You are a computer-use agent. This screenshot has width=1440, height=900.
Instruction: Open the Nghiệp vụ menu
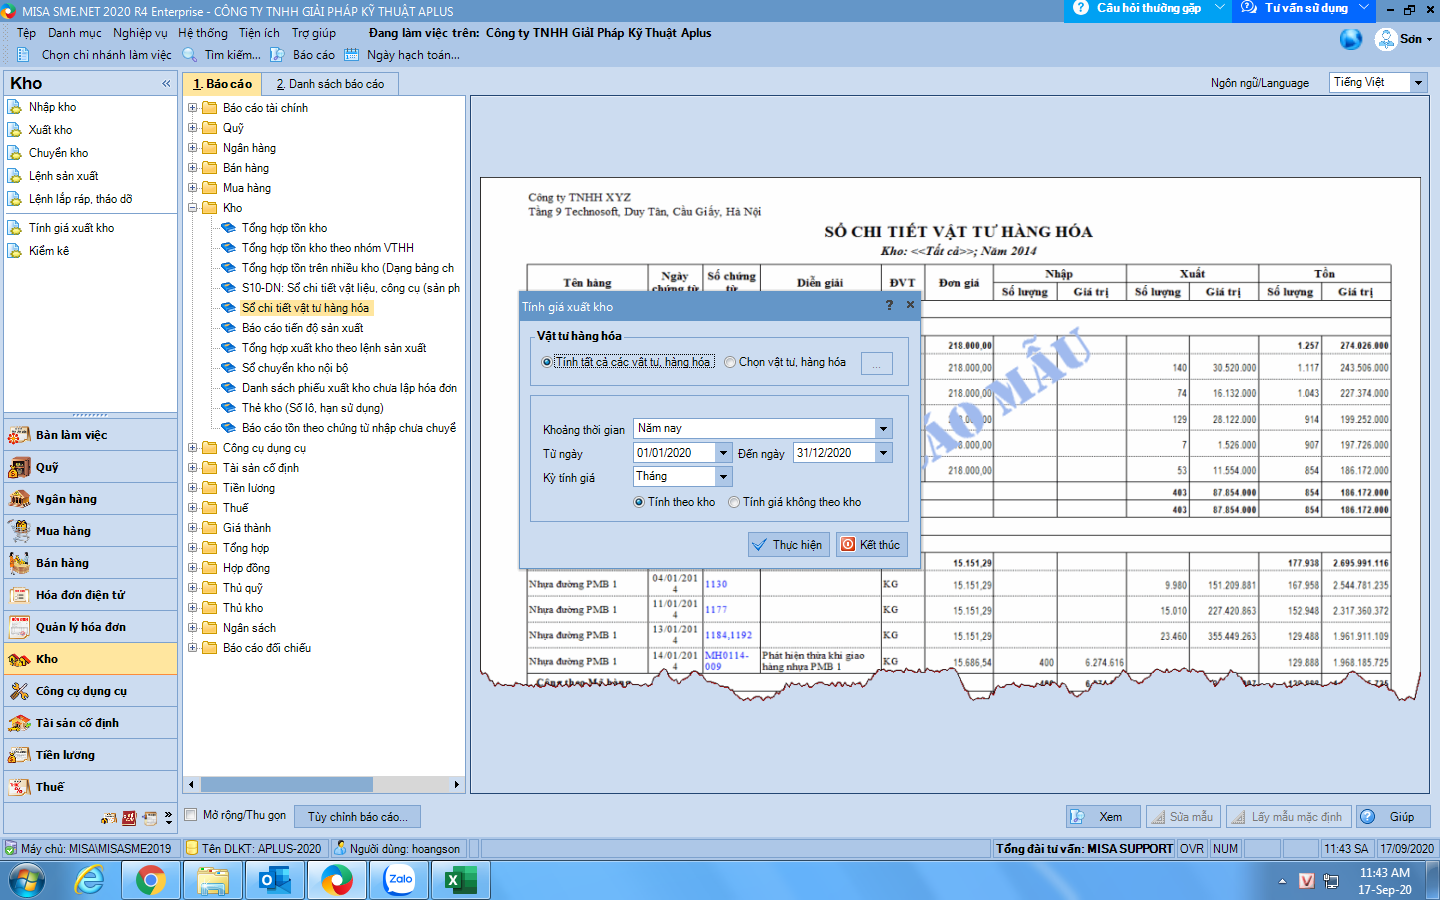[140, 33]
